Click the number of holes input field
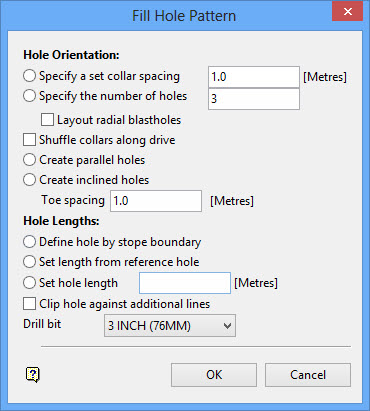Viewport: 370px width, 411px height. 254,99
